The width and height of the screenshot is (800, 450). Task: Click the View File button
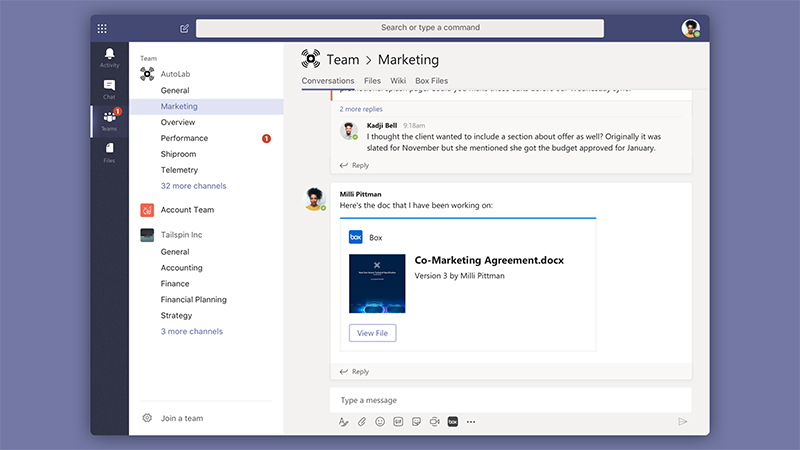(x=372, y=333)
